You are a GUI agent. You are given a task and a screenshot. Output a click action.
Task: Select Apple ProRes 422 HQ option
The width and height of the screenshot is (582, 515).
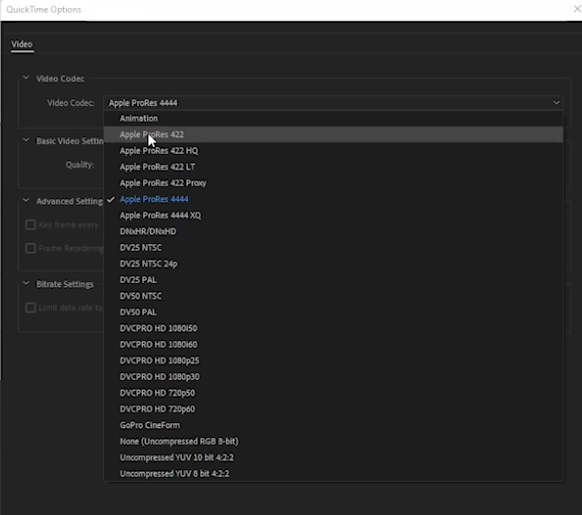(x=333, y=151)
